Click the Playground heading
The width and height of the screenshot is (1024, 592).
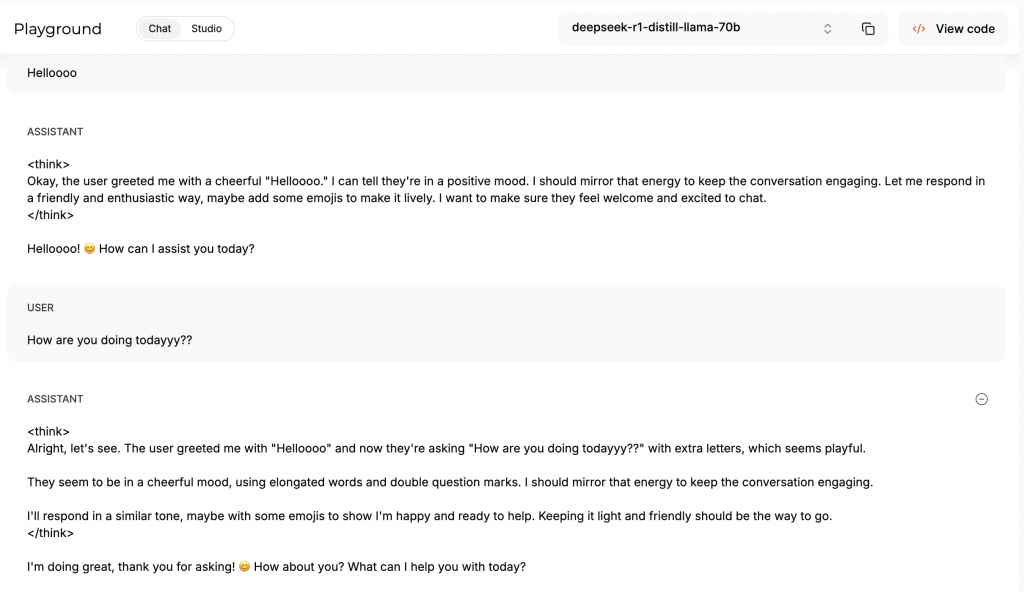tap(57, 29)
